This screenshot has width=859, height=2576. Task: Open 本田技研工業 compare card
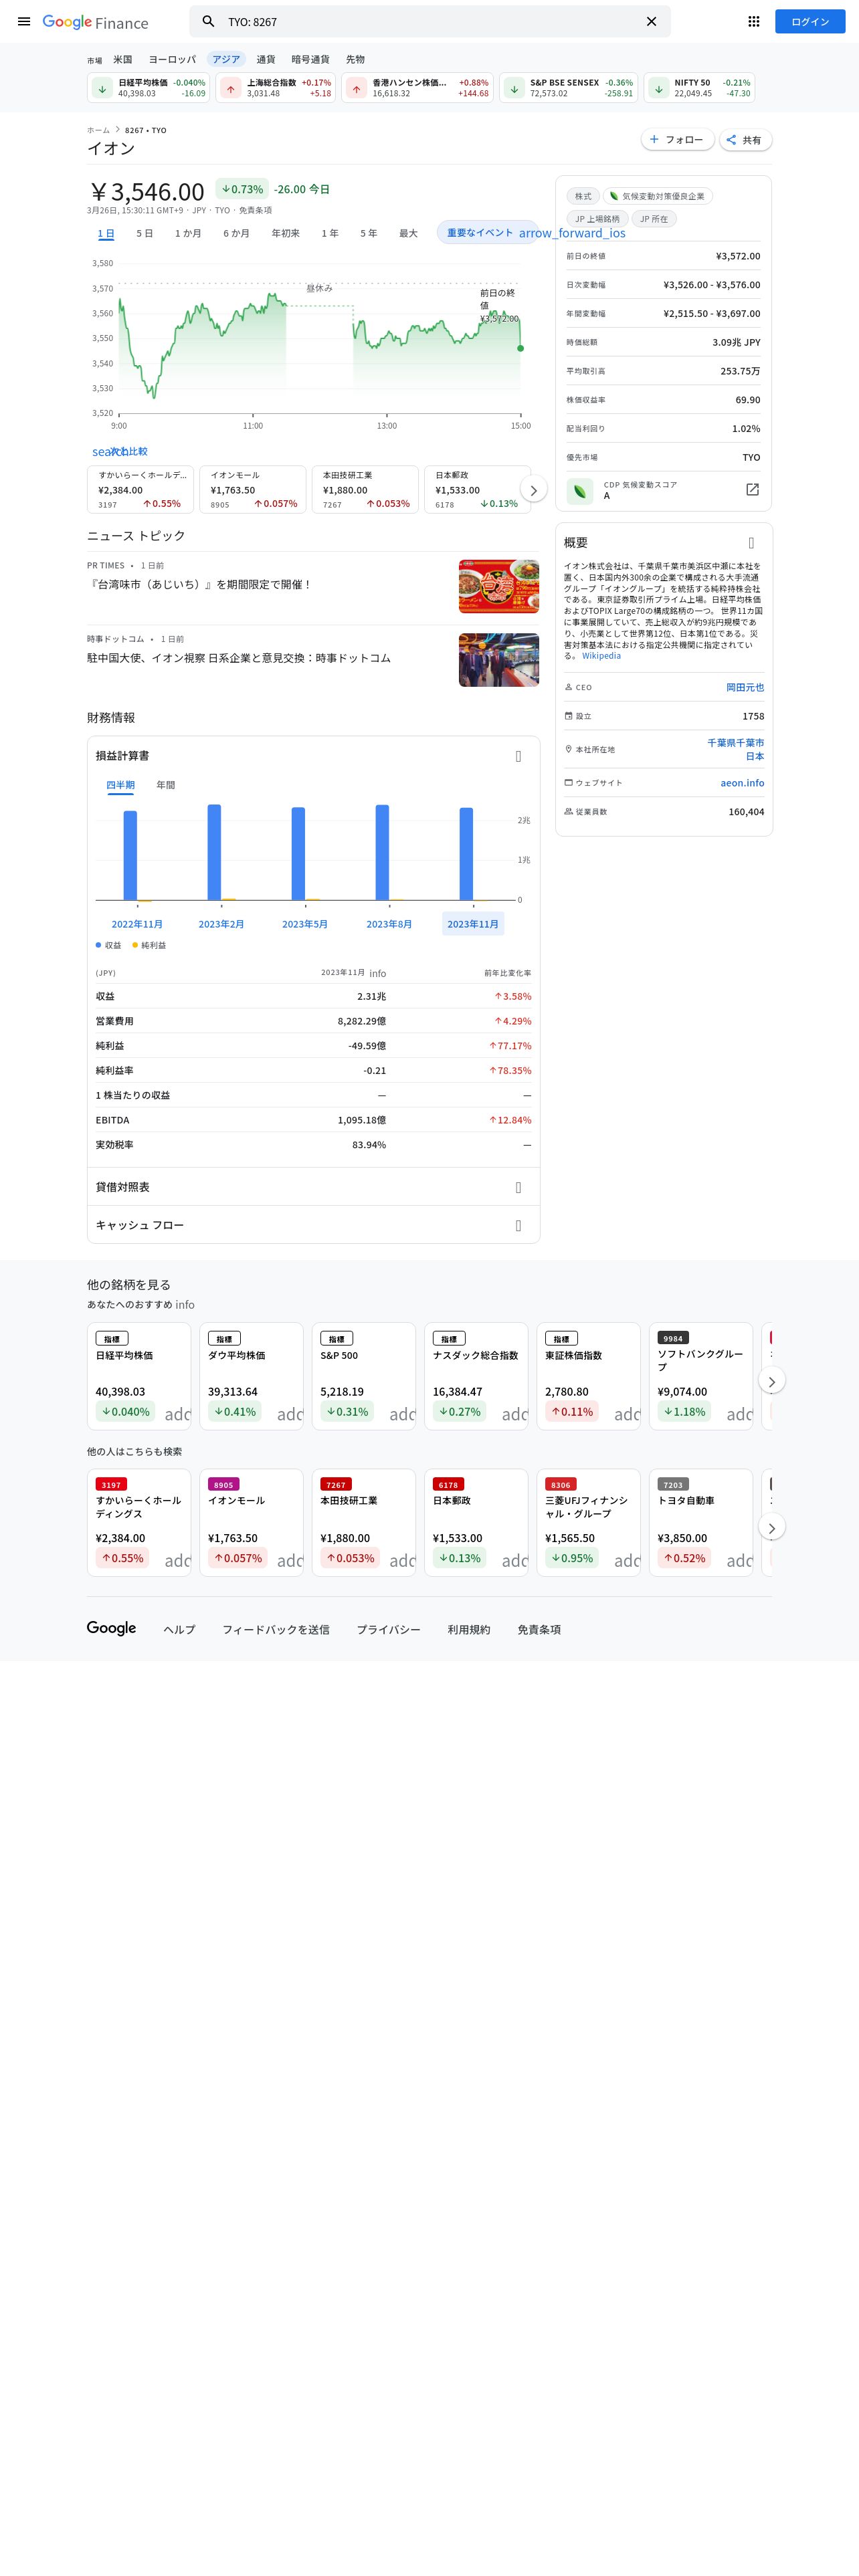point(365,490)
